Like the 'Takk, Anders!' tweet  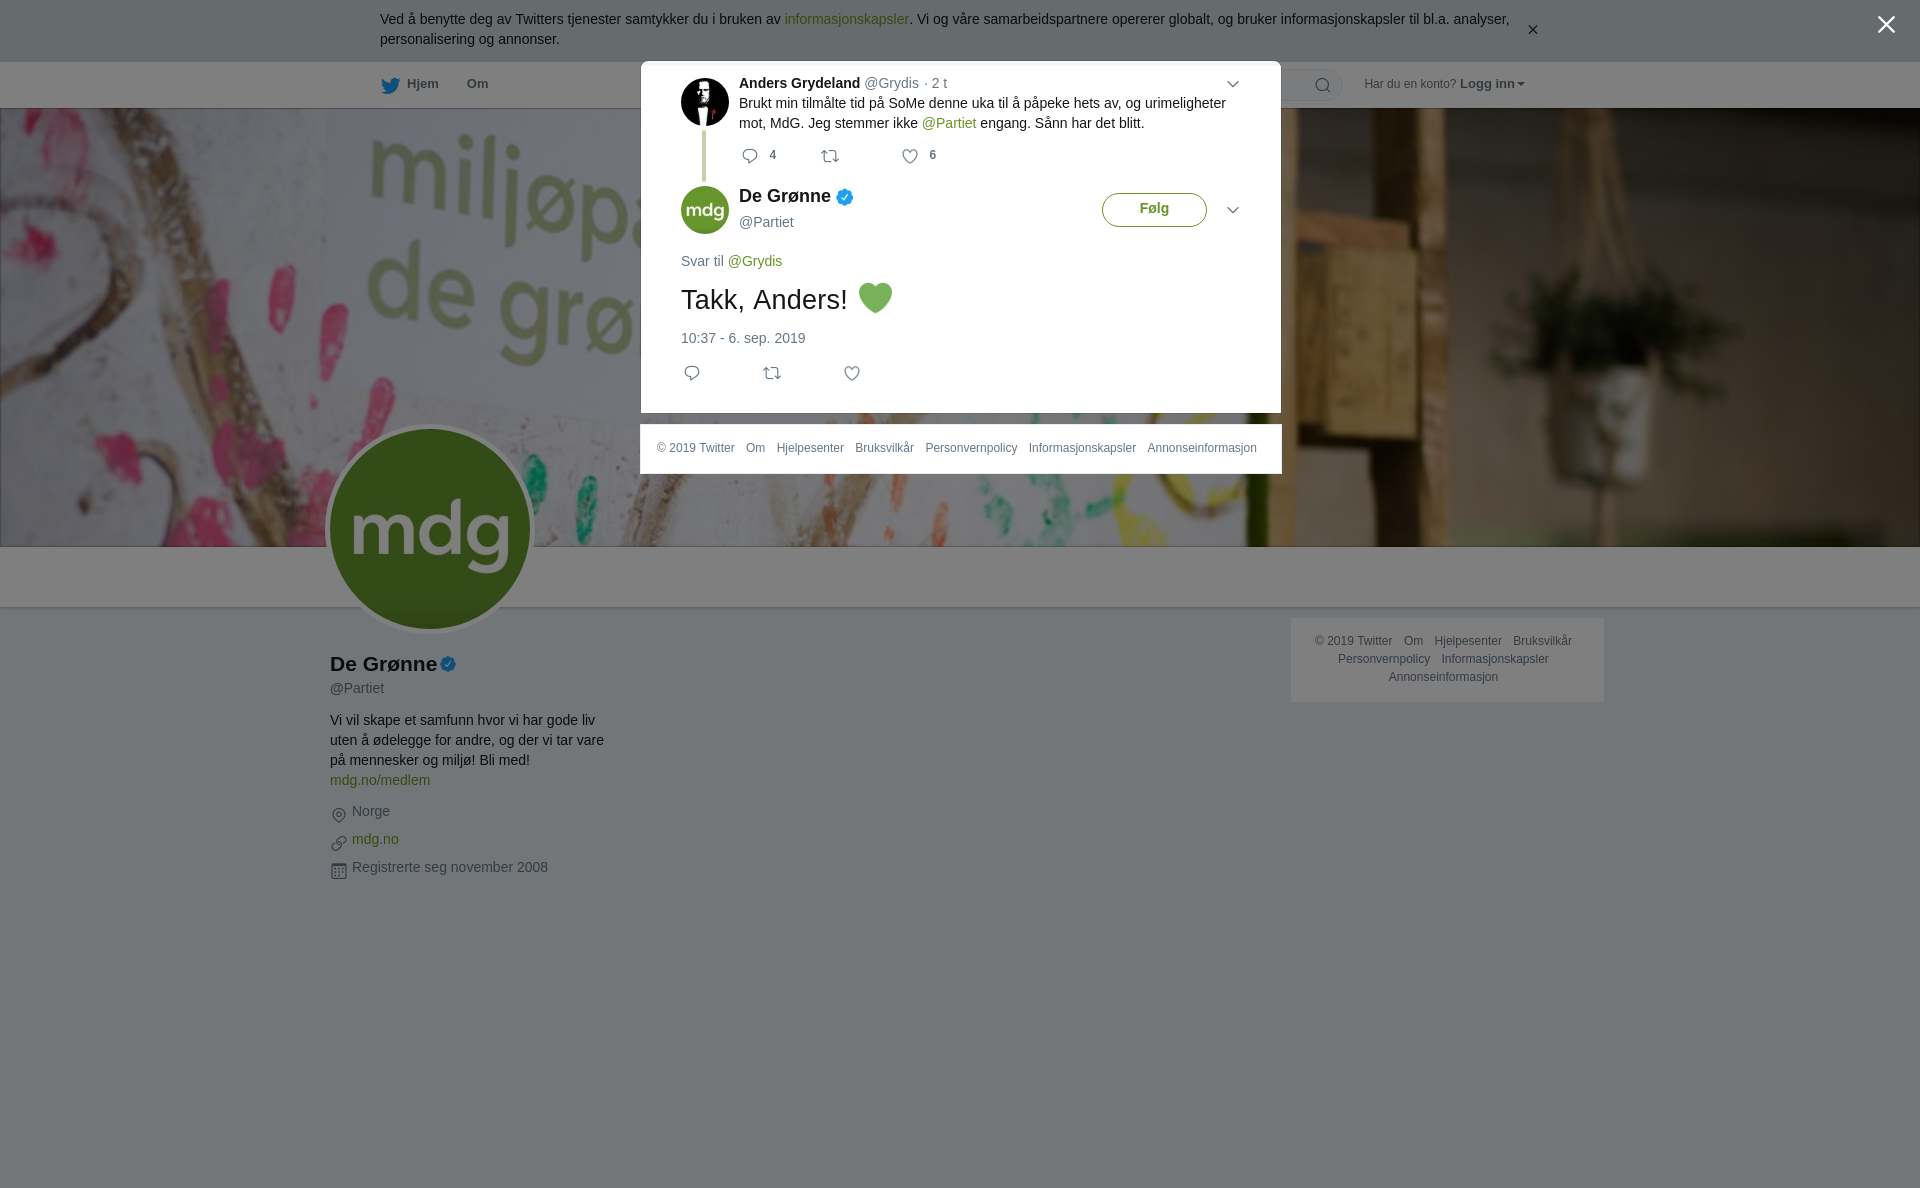[x=852, y=373]
